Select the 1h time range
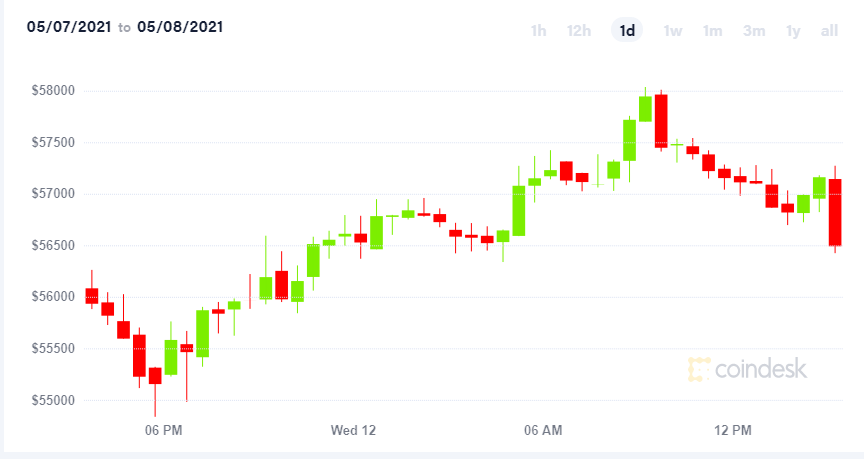 click(x=538, y=31)
